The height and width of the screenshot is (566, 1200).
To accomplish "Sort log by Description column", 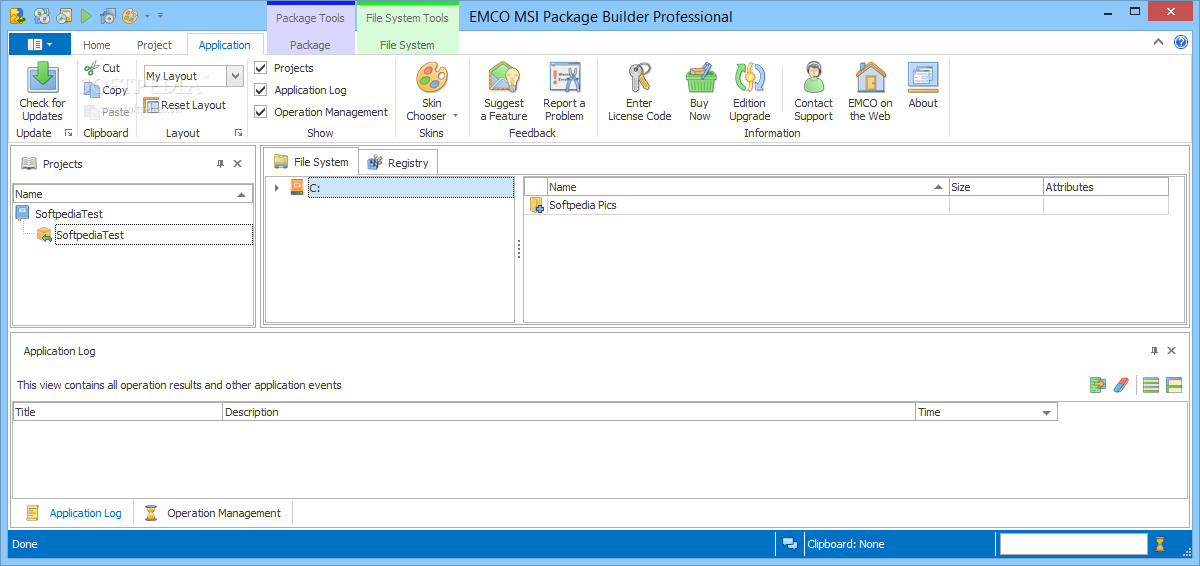I will click(568, 412).
